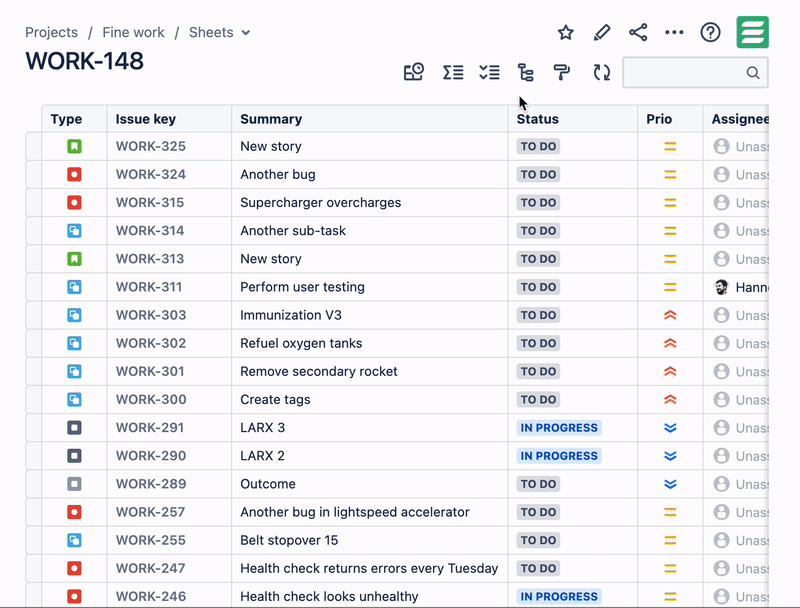Image resolution: width=800 pixels, height=608 pixels.
Task: Enable the hierarchy view icon
Action: [526, 72]
